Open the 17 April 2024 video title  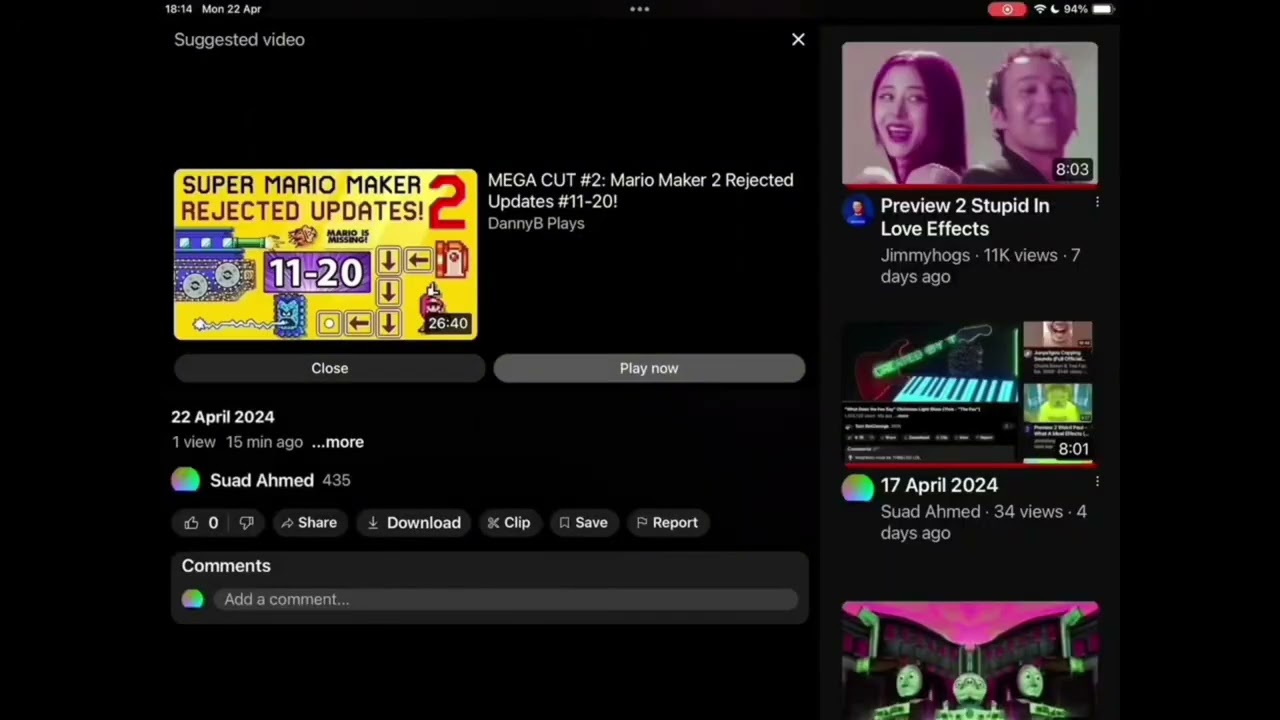pyautogui.click(x=939, y=485)
